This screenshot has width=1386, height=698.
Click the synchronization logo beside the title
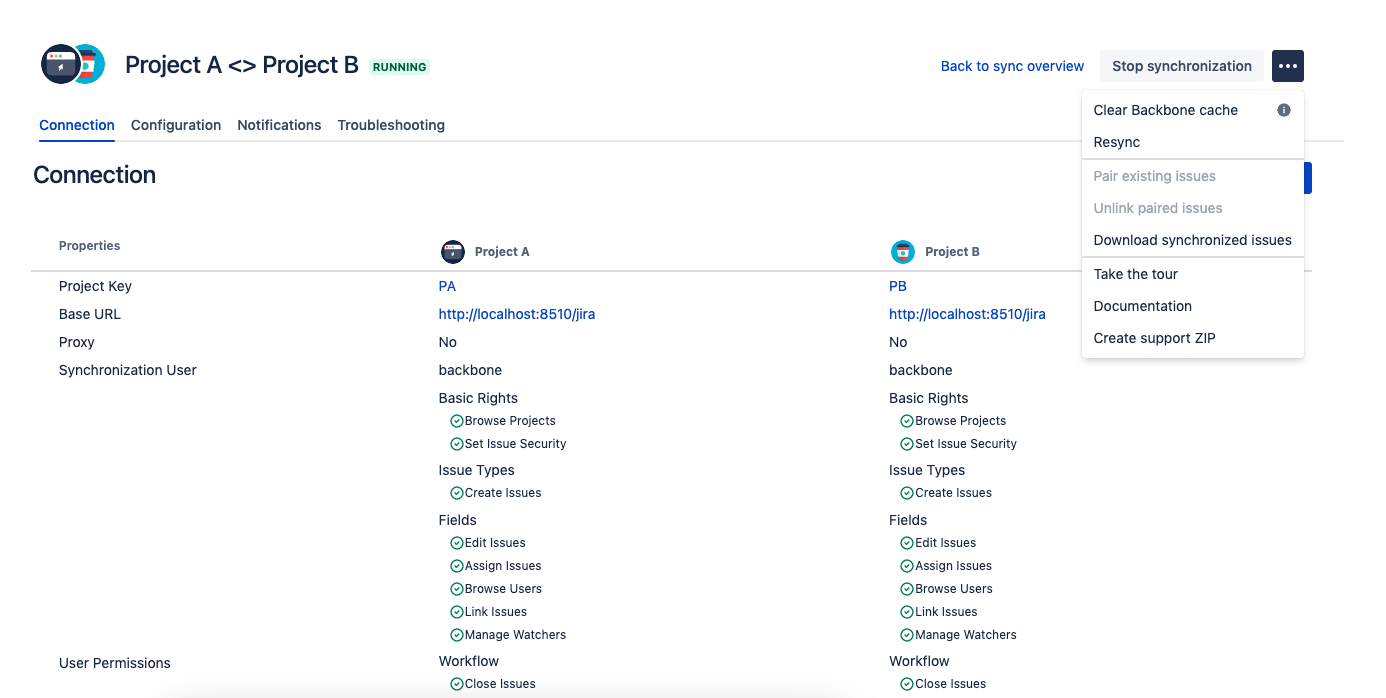coord(73,65)
